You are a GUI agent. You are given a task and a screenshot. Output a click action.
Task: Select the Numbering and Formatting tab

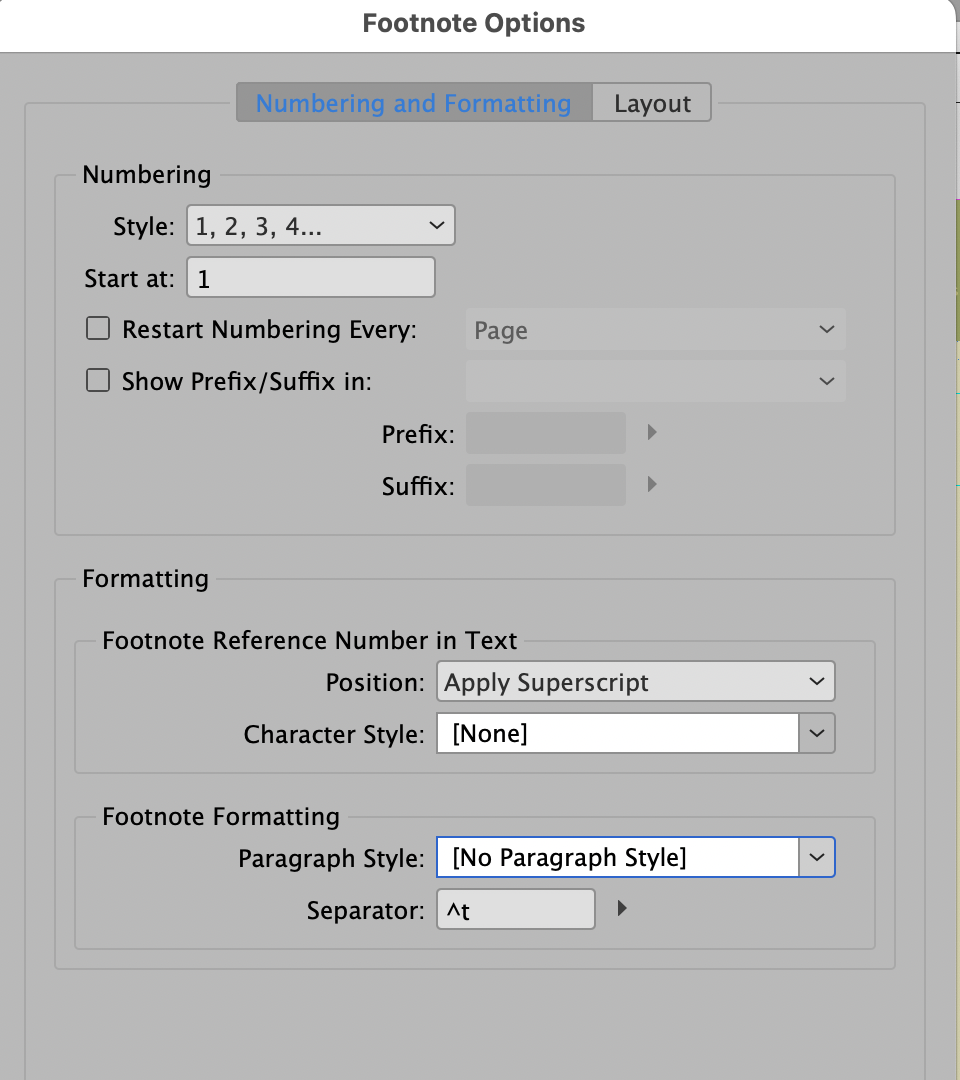point(414,102)
